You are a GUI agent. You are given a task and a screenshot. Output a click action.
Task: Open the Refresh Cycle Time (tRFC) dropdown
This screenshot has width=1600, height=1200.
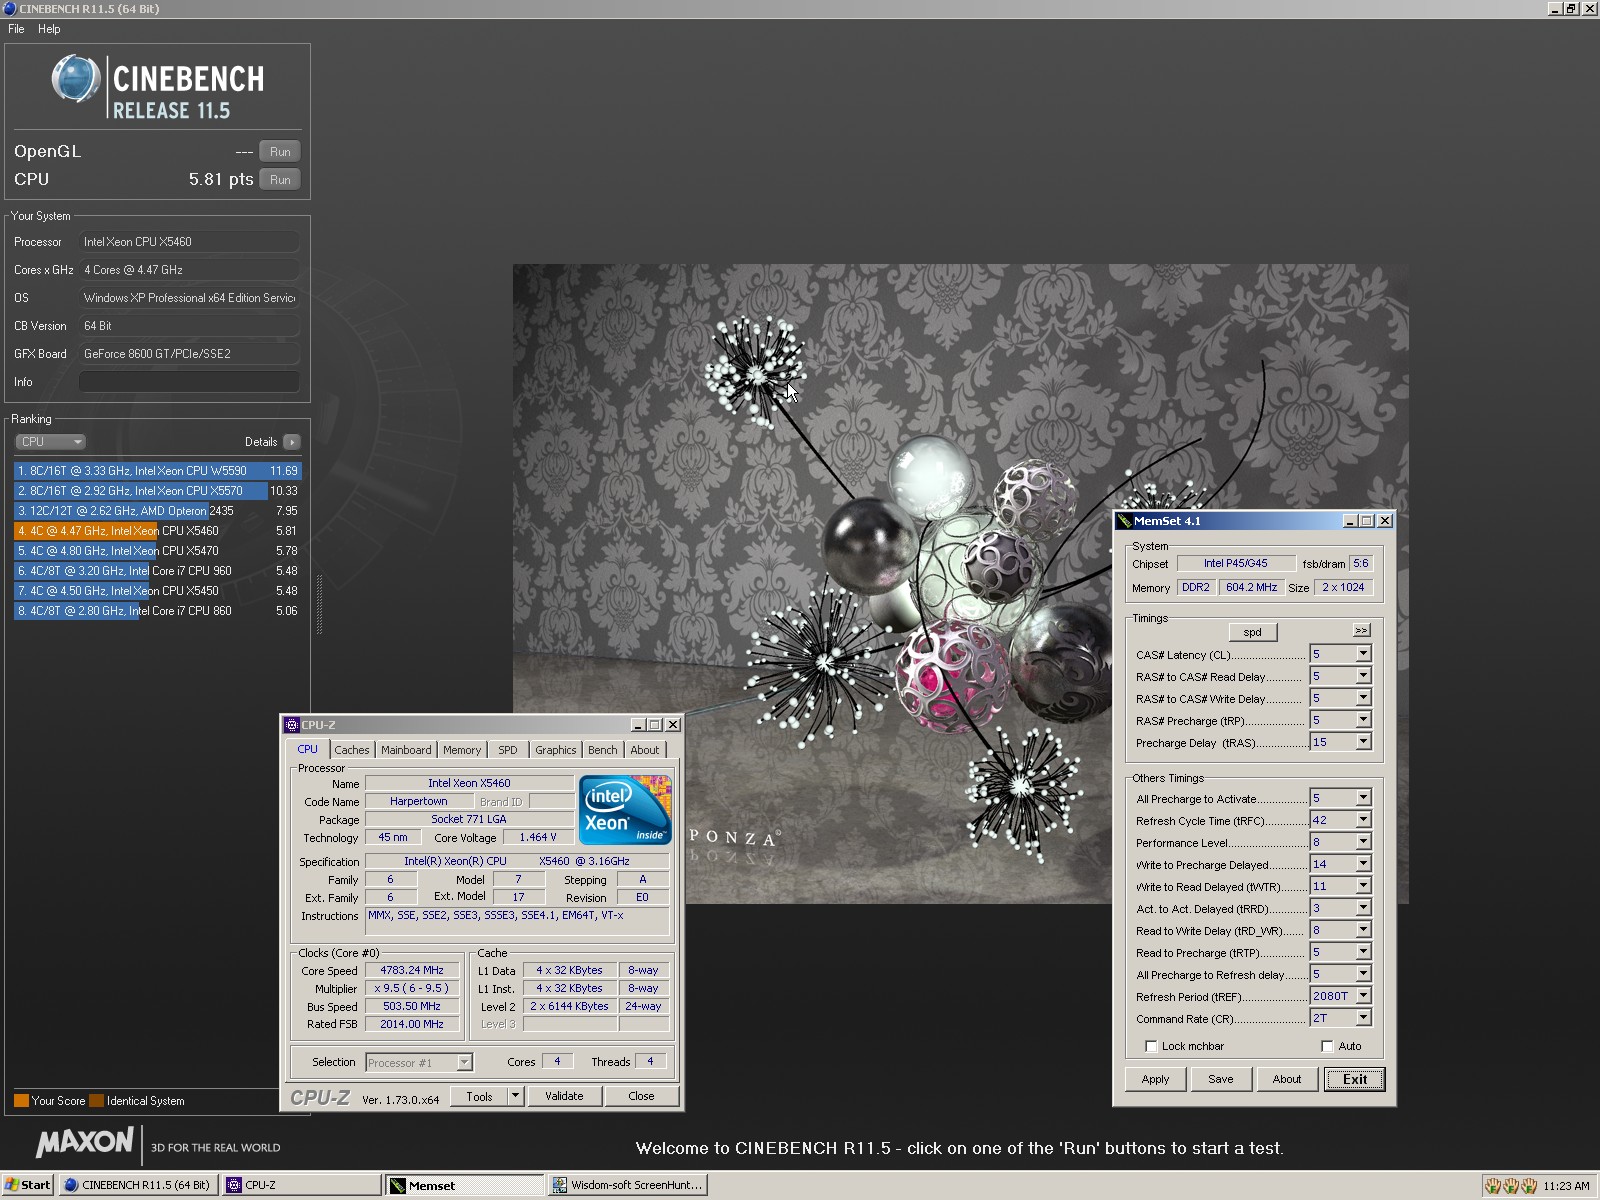pyautogui.click(x=1363, y=820)
